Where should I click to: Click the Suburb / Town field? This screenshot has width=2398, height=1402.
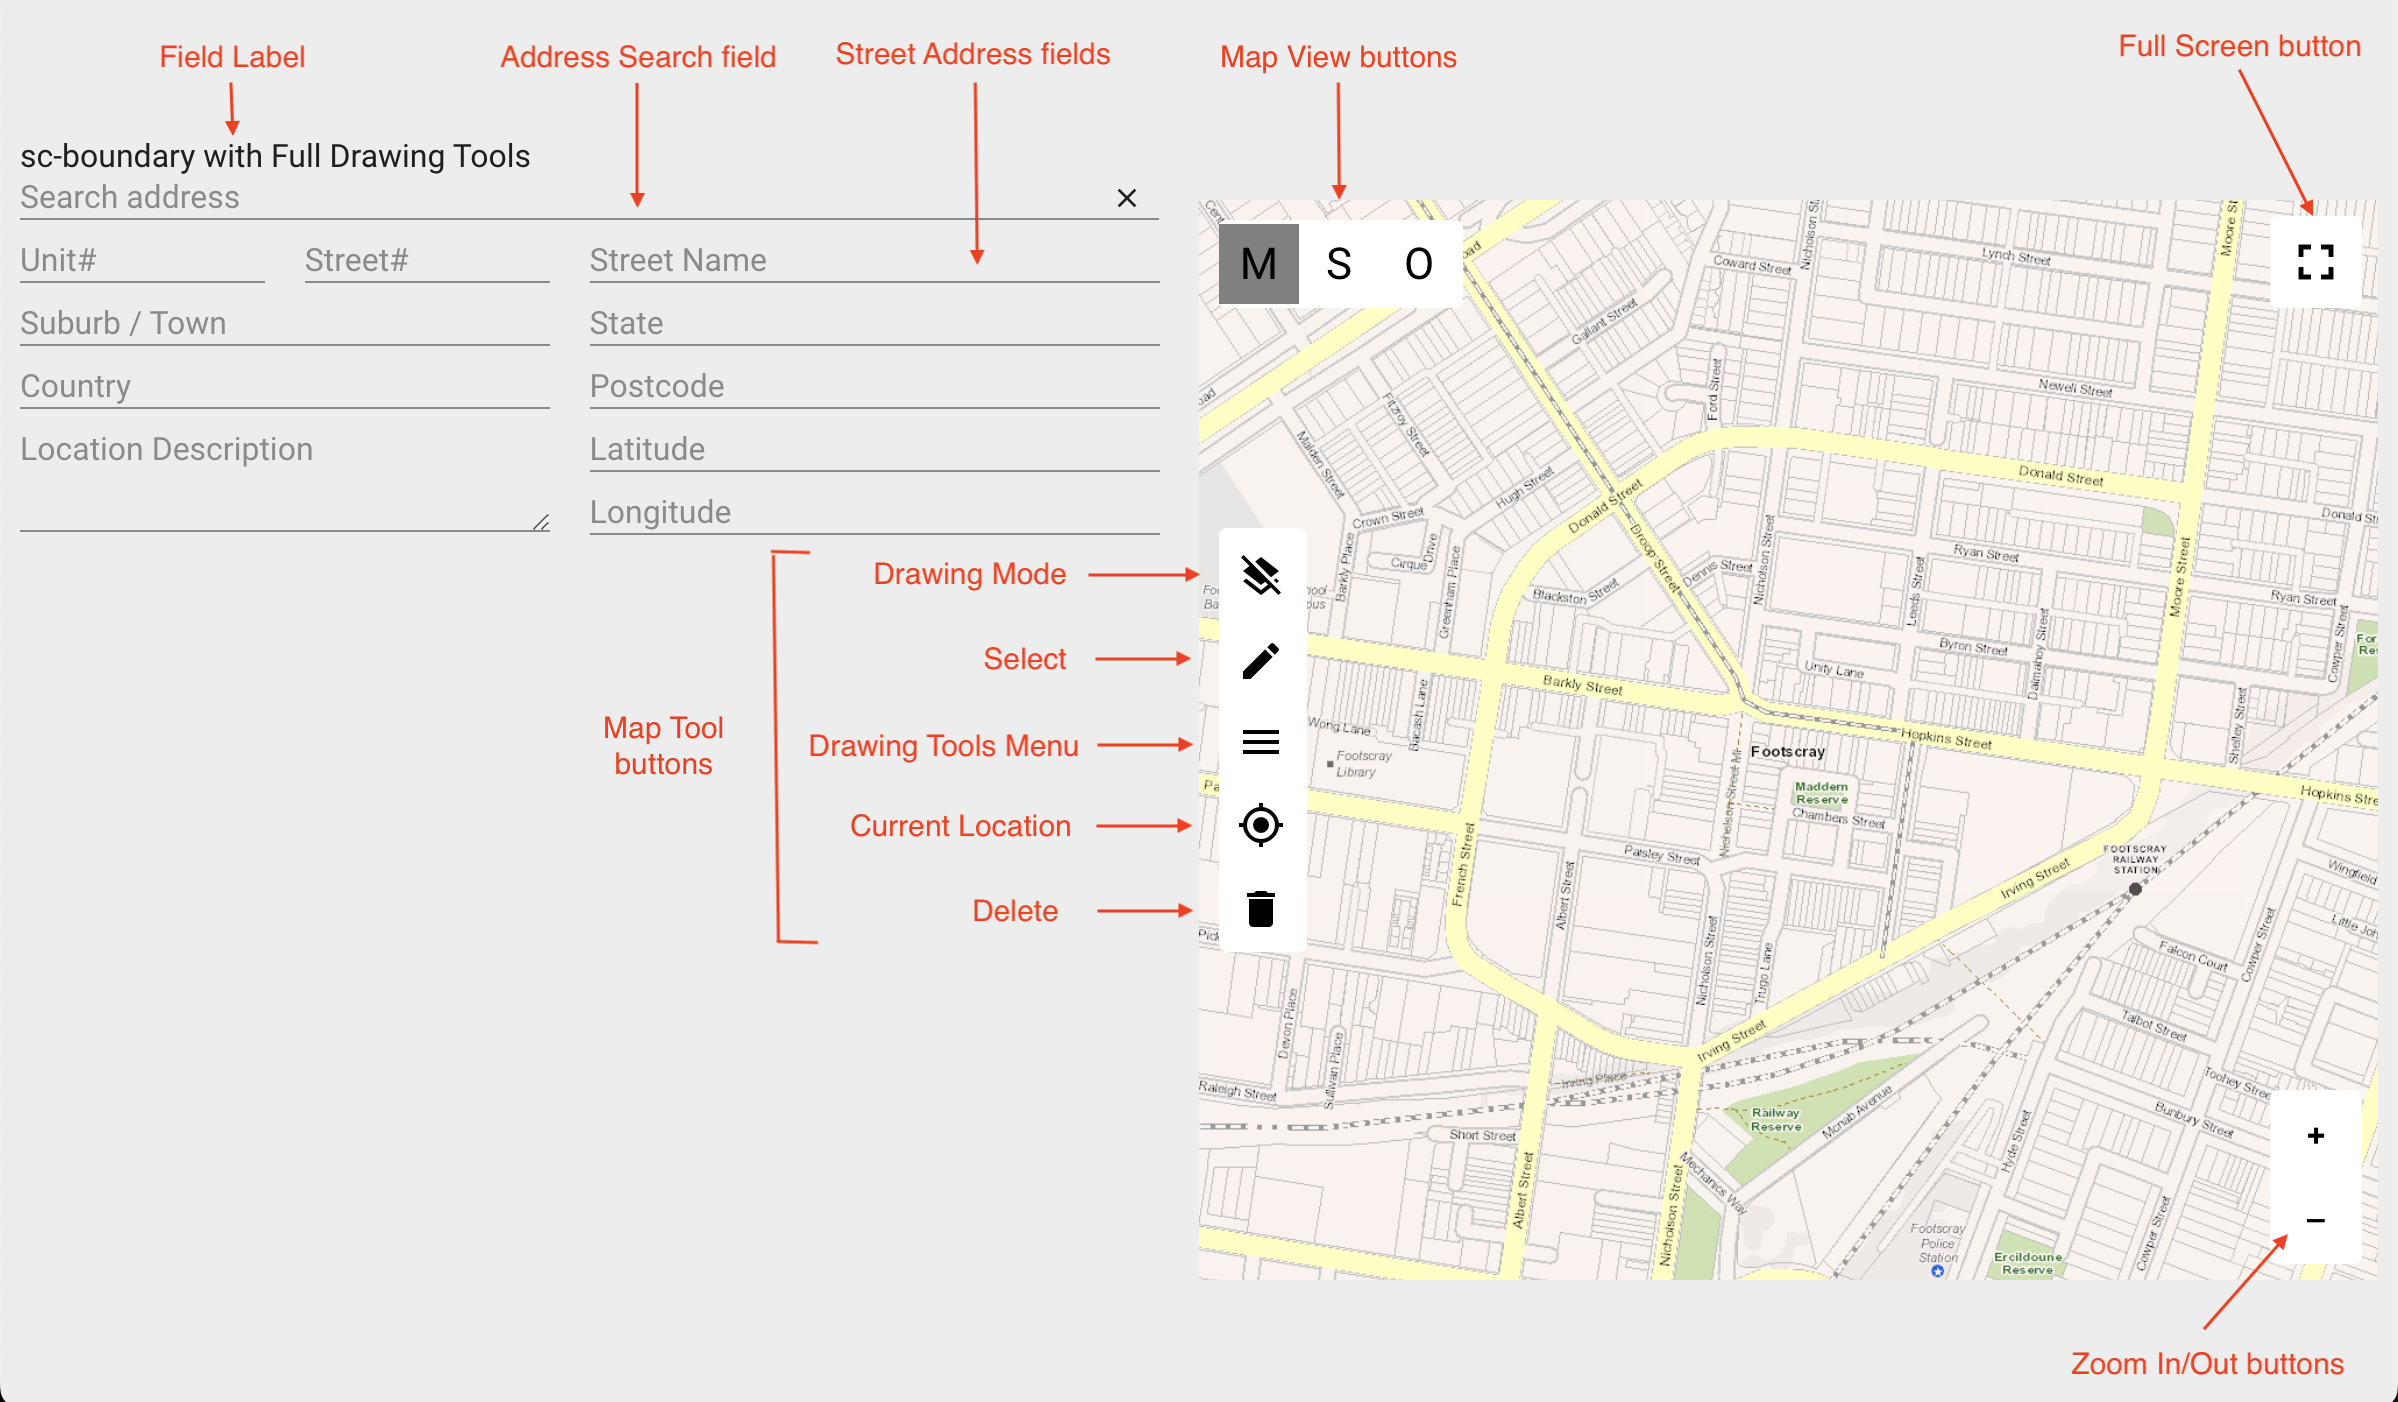[x=284, y=324]
